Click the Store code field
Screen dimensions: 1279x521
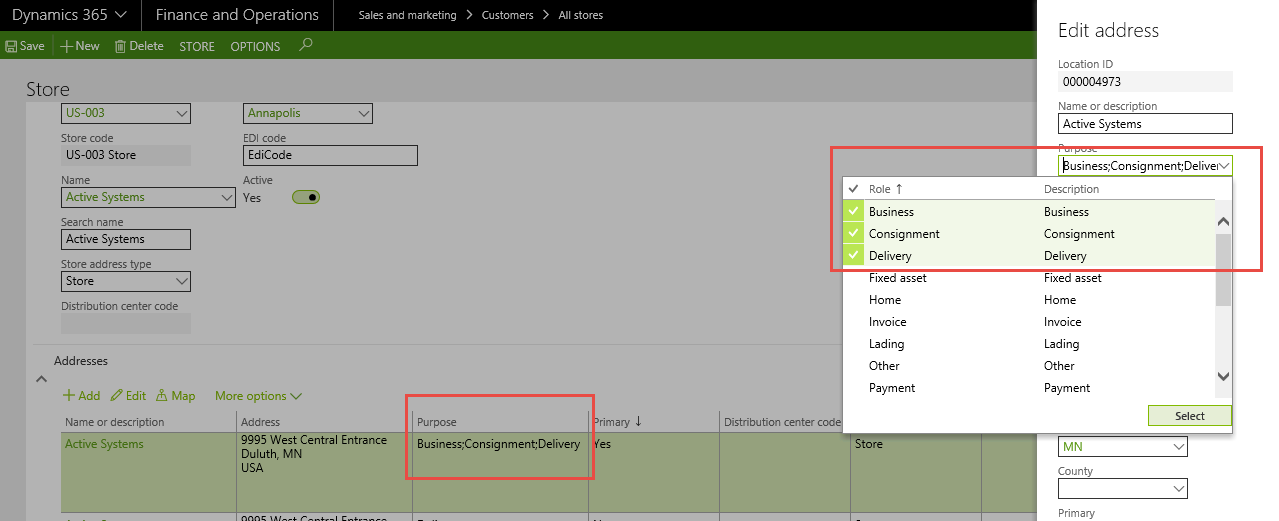[126, 155]
